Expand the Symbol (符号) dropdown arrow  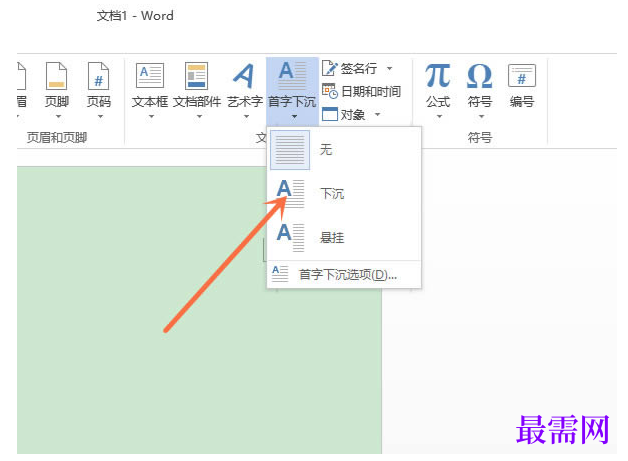click(x=481, y=117)
